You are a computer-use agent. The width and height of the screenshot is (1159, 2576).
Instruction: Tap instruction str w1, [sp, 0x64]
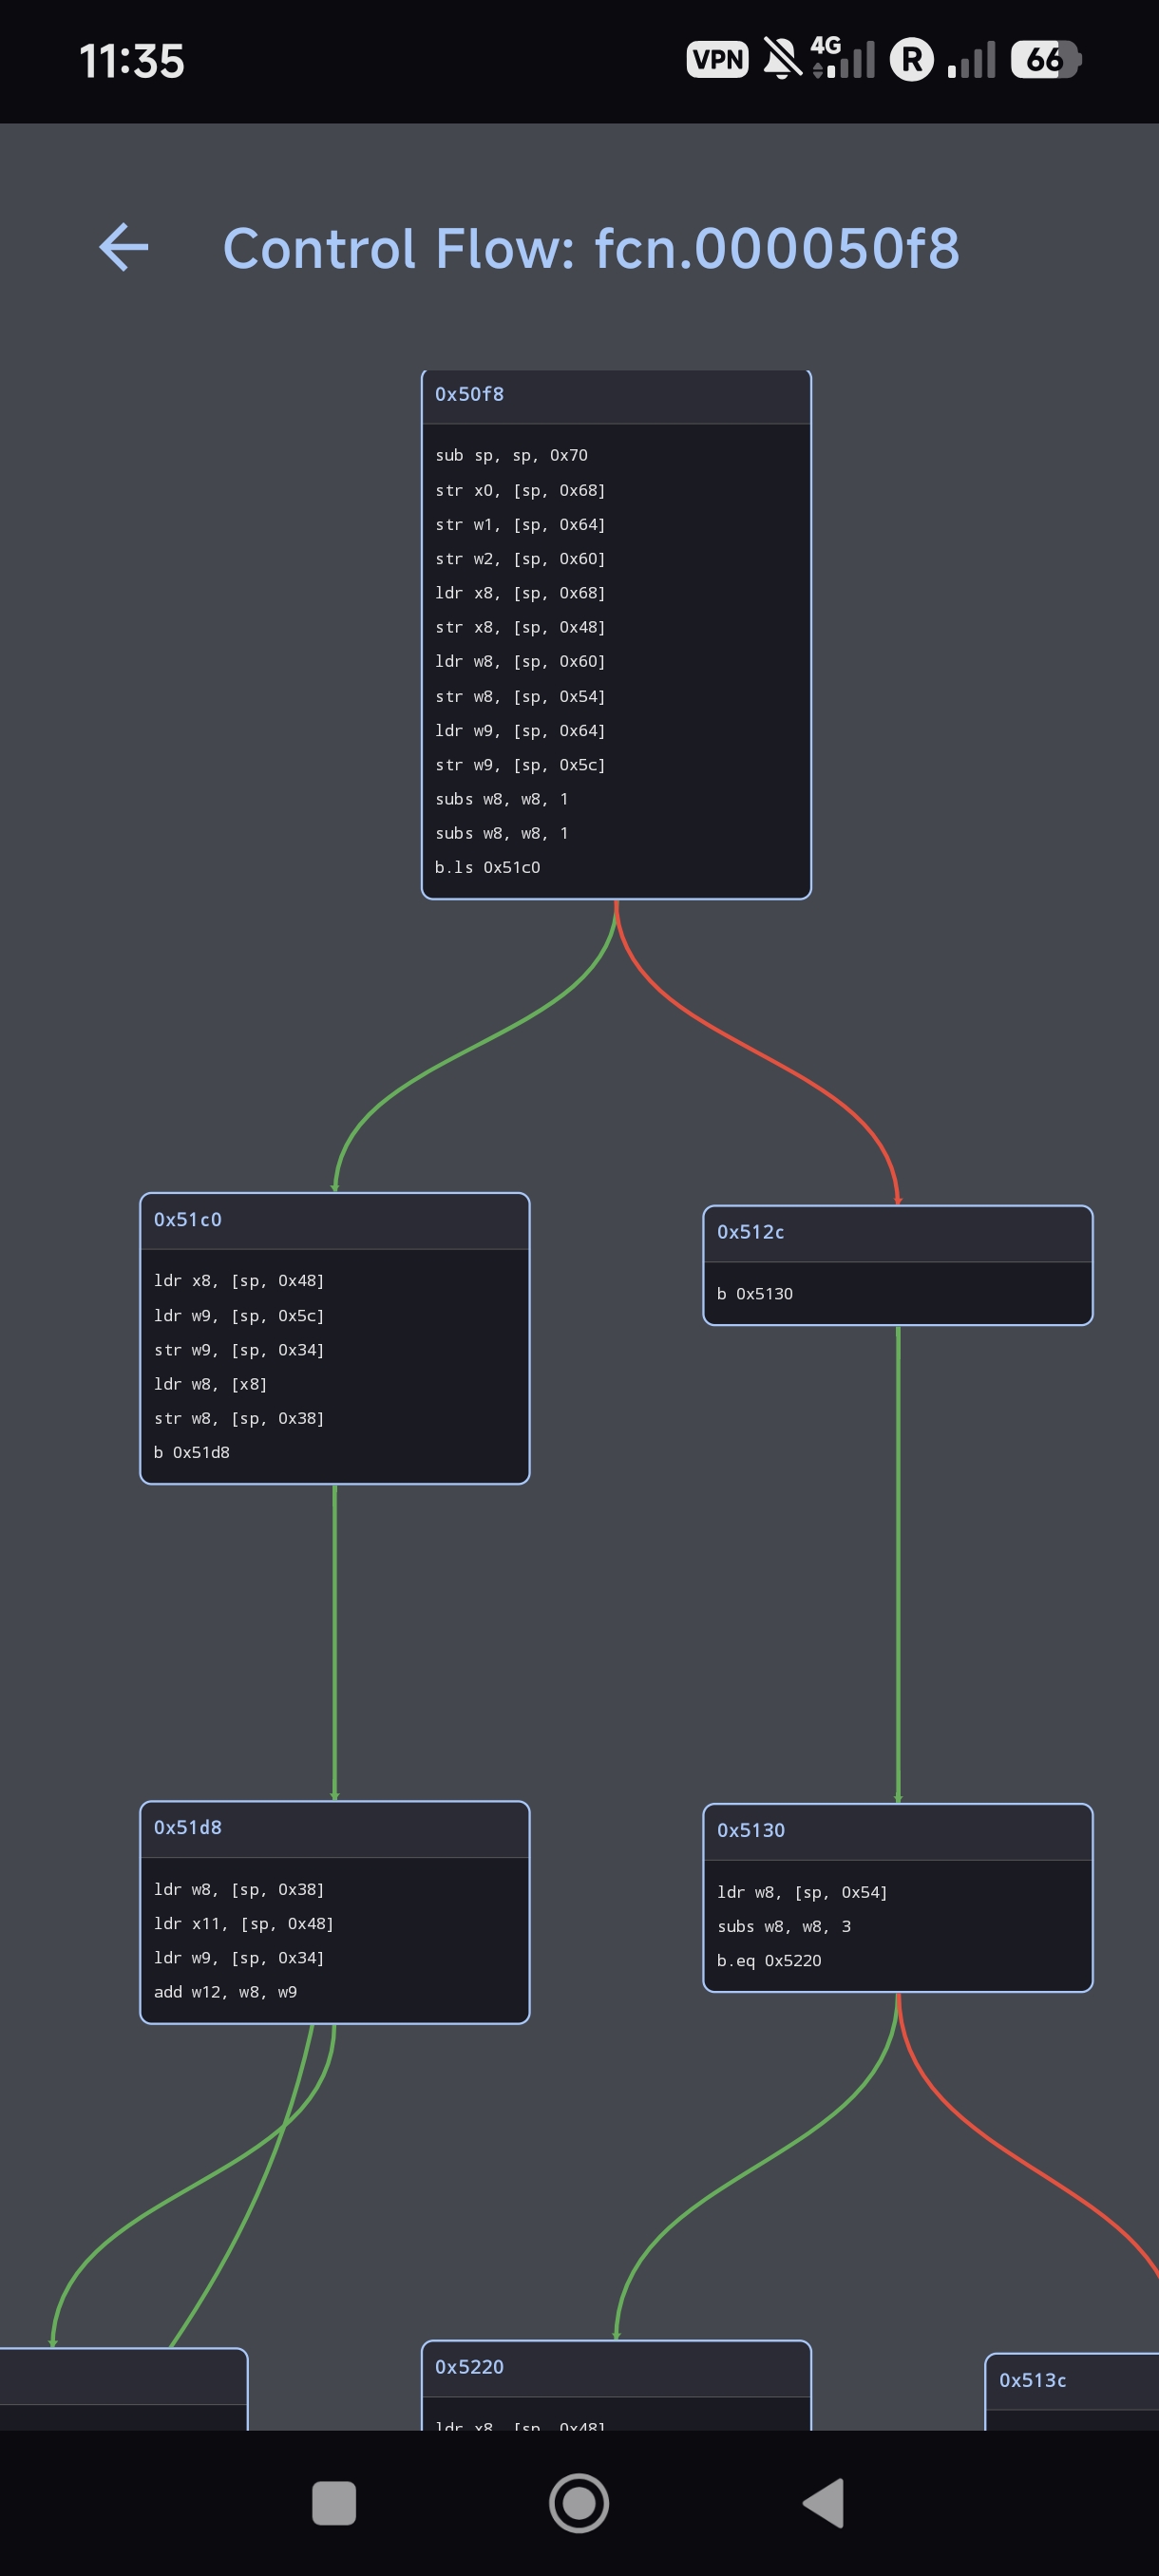tap(520, 524)
